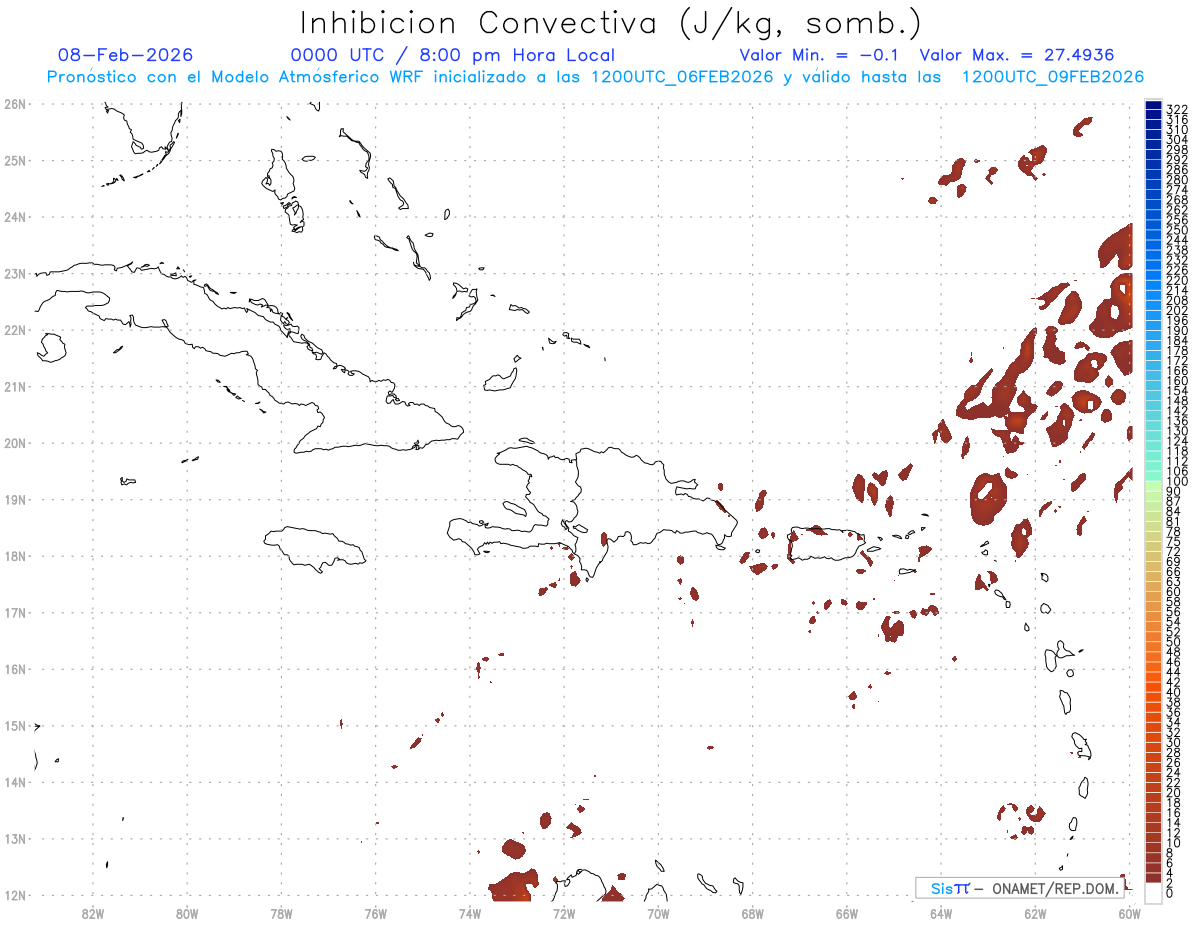
Task: Click the "13N" latitude label
Action: 14,839
